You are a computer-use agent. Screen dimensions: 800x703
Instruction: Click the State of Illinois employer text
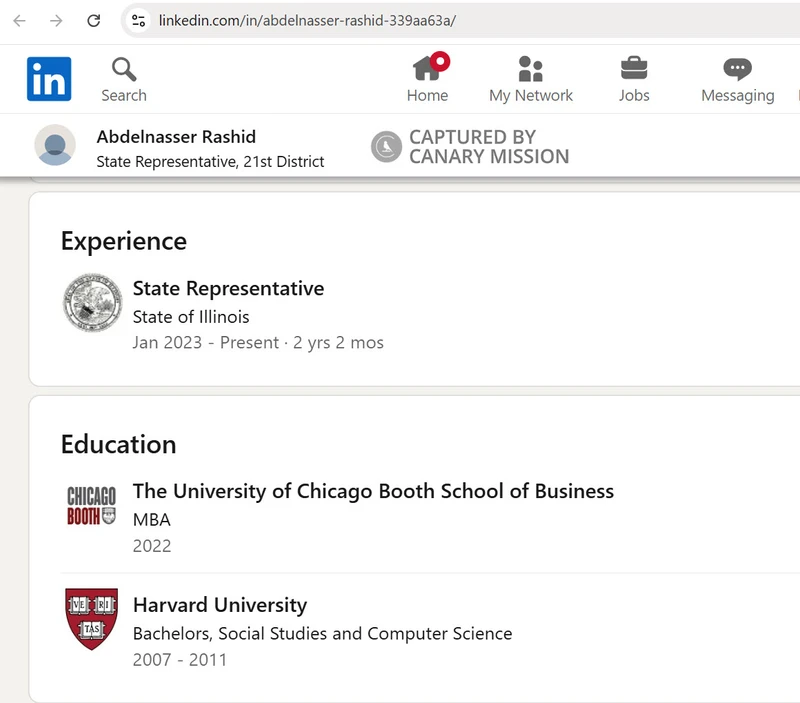click(x=191, y=317)
